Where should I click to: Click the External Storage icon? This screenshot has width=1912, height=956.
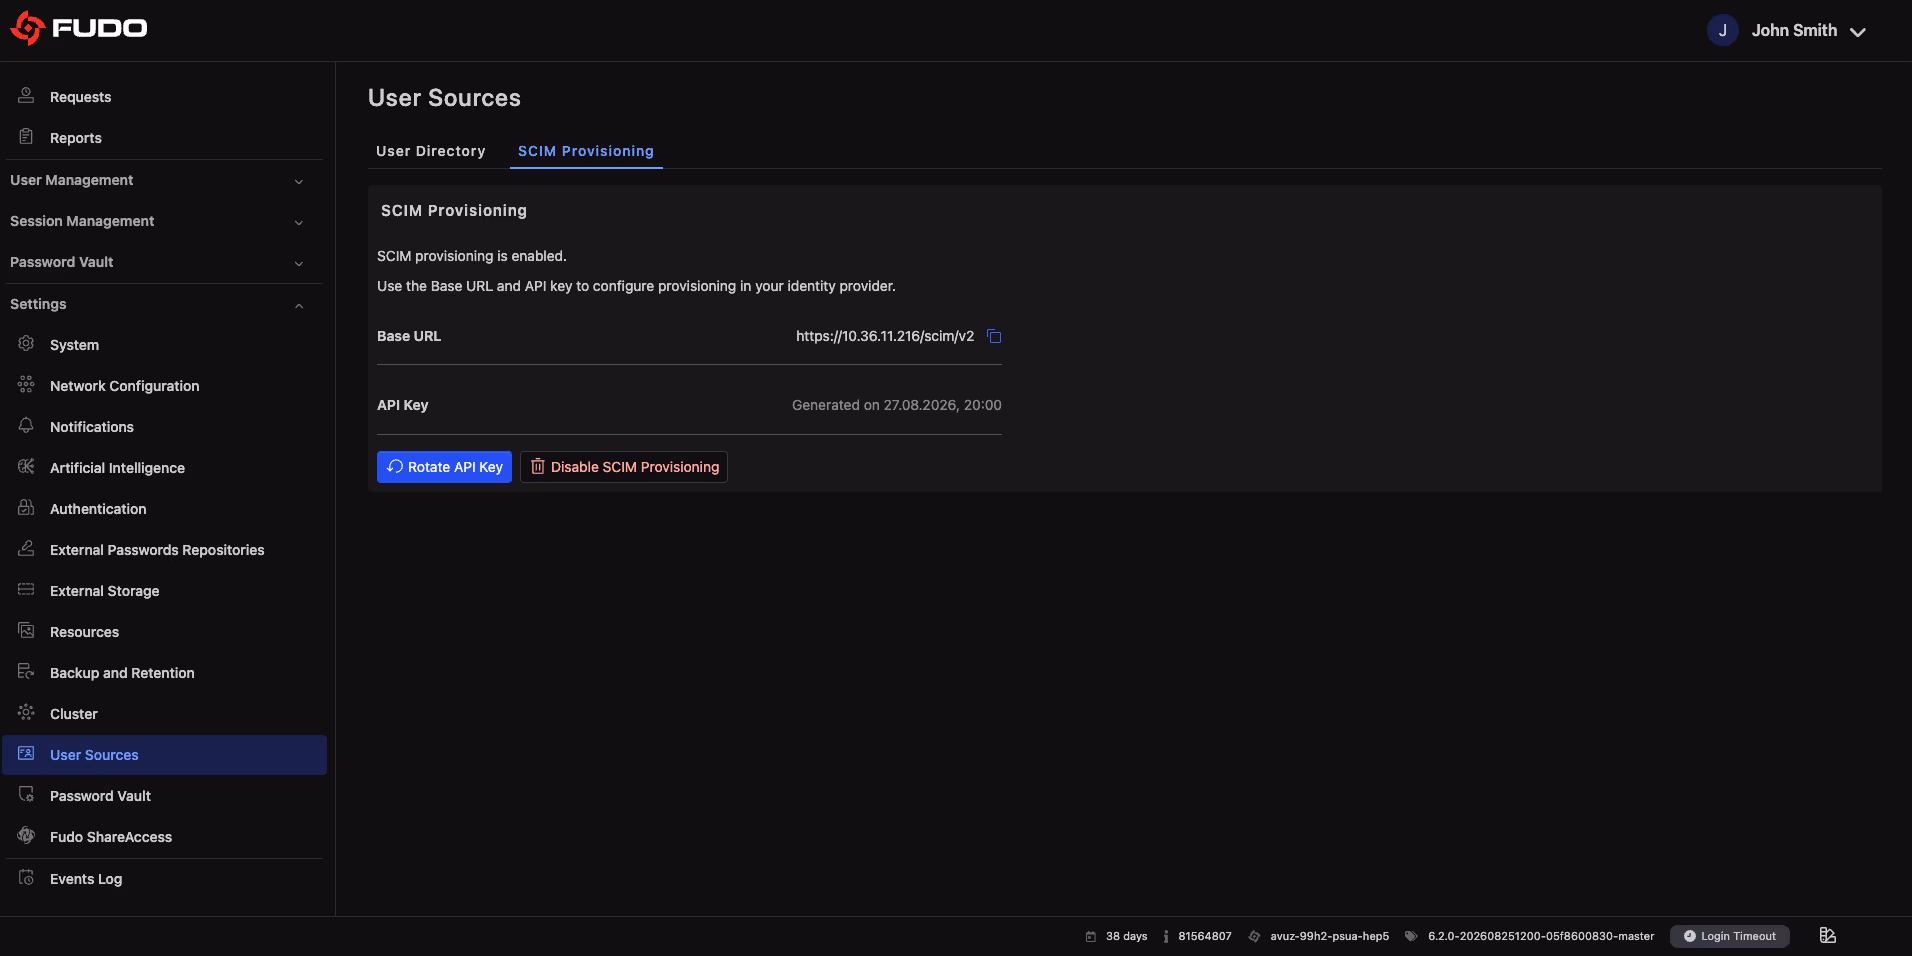coord(26,590)
